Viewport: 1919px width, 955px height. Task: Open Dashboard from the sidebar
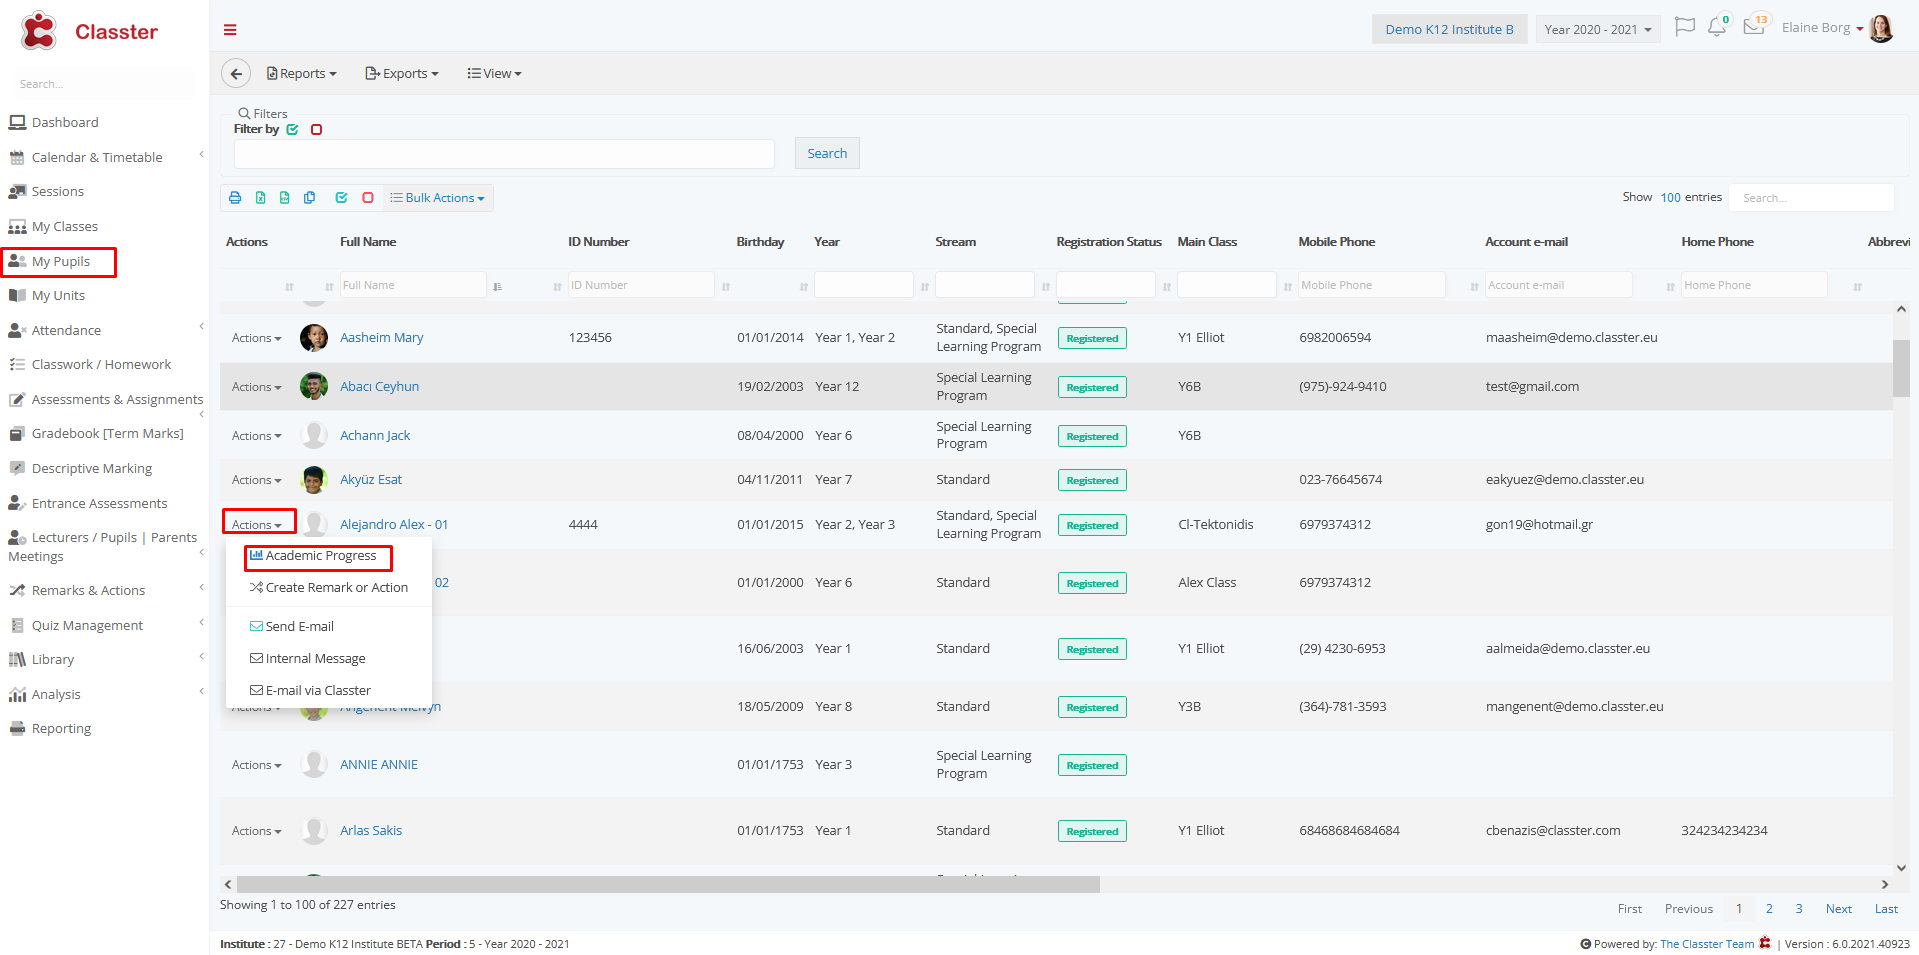(65, 123)
